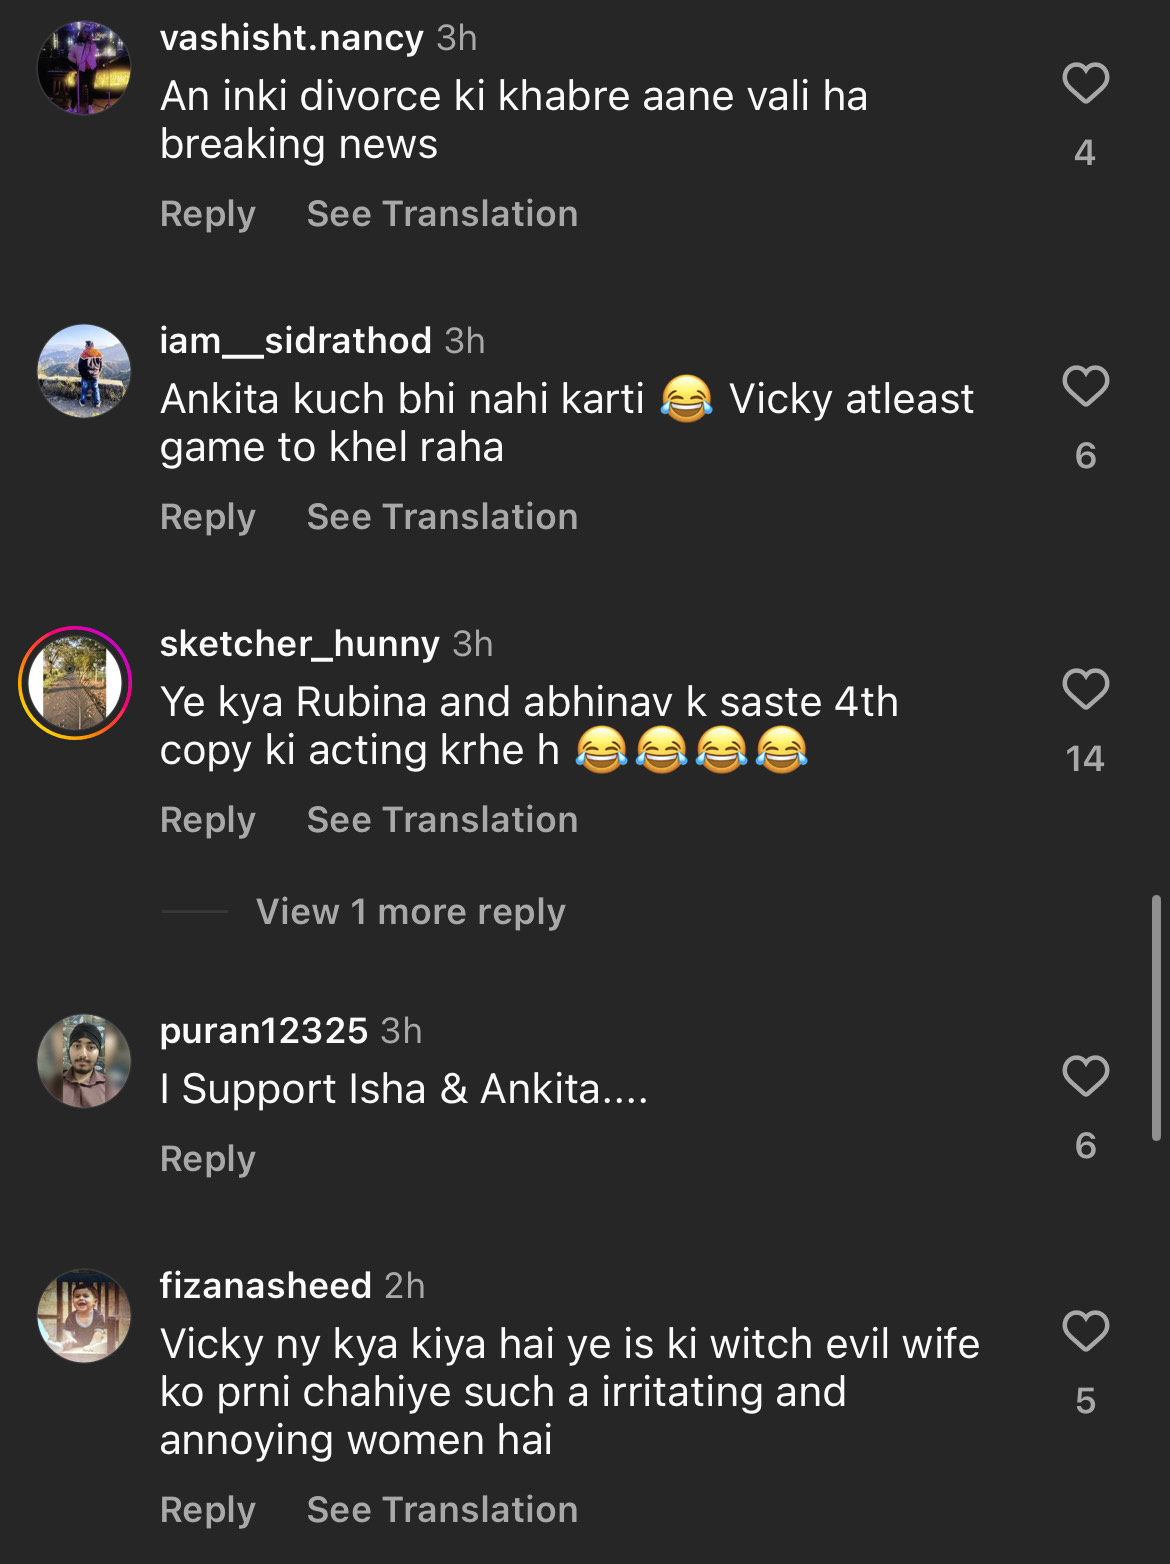
Task: Reply to sketcher_hunny's comment
Action: coord(208,820)
